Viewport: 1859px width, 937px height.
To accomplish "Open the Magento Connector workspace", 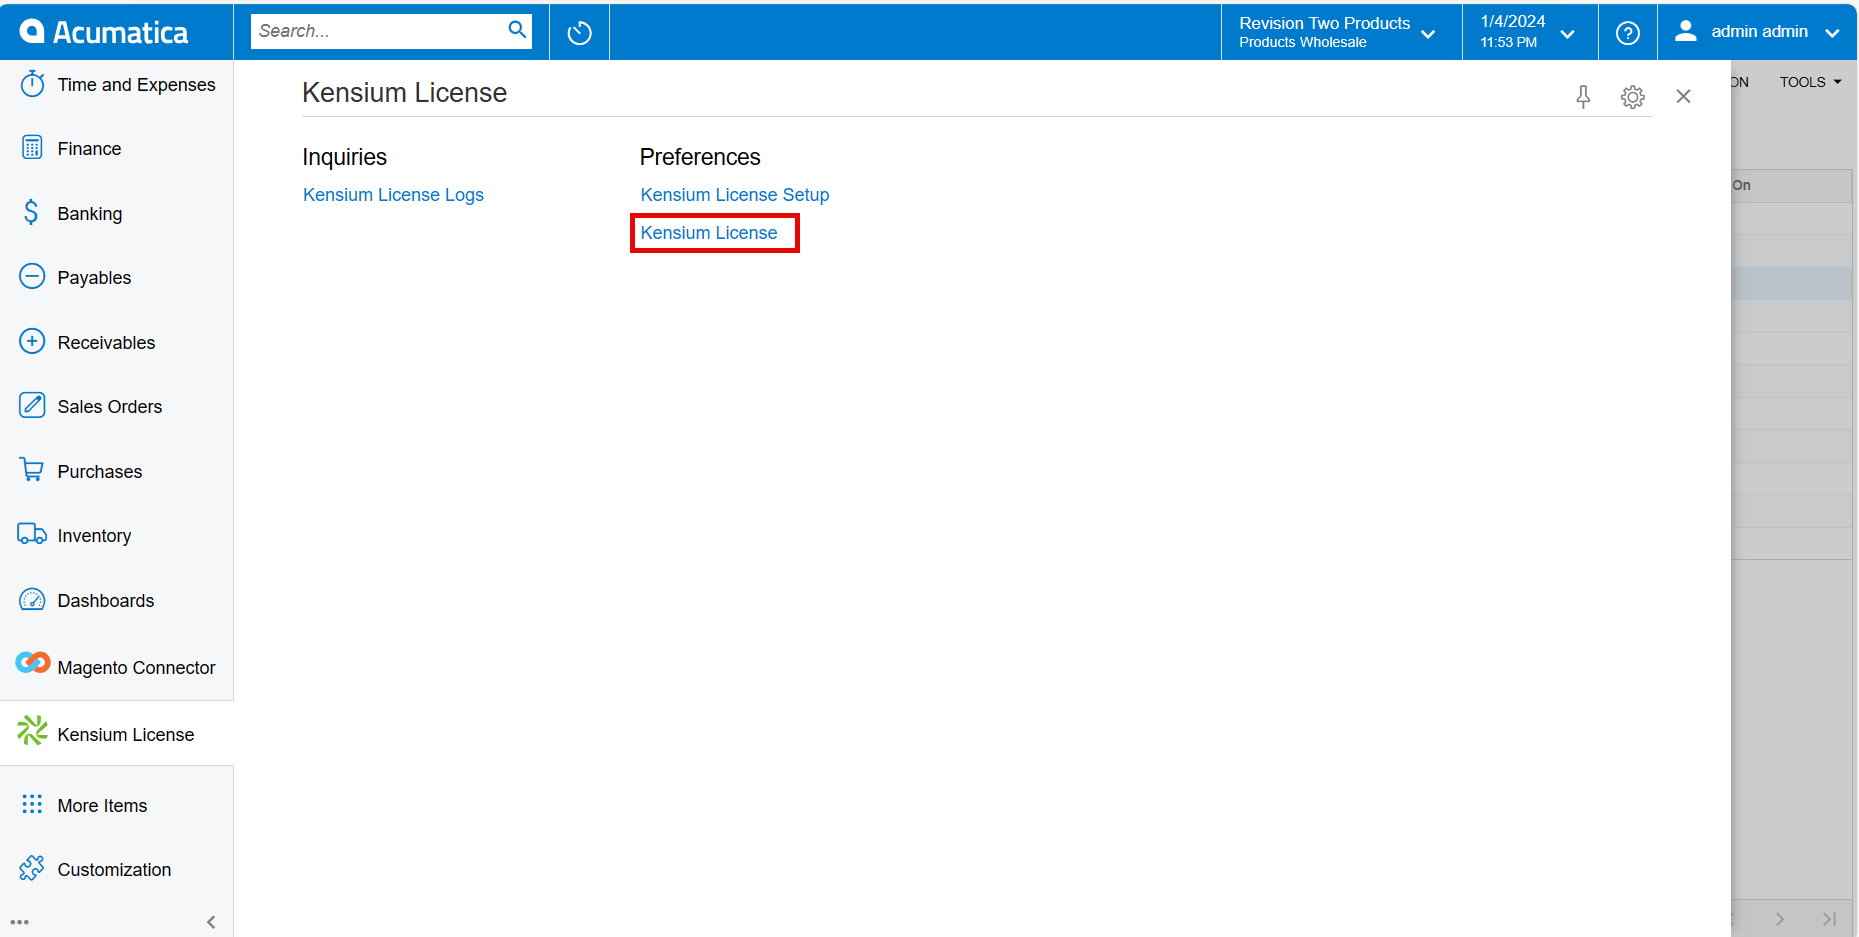I will pos(136,667).
